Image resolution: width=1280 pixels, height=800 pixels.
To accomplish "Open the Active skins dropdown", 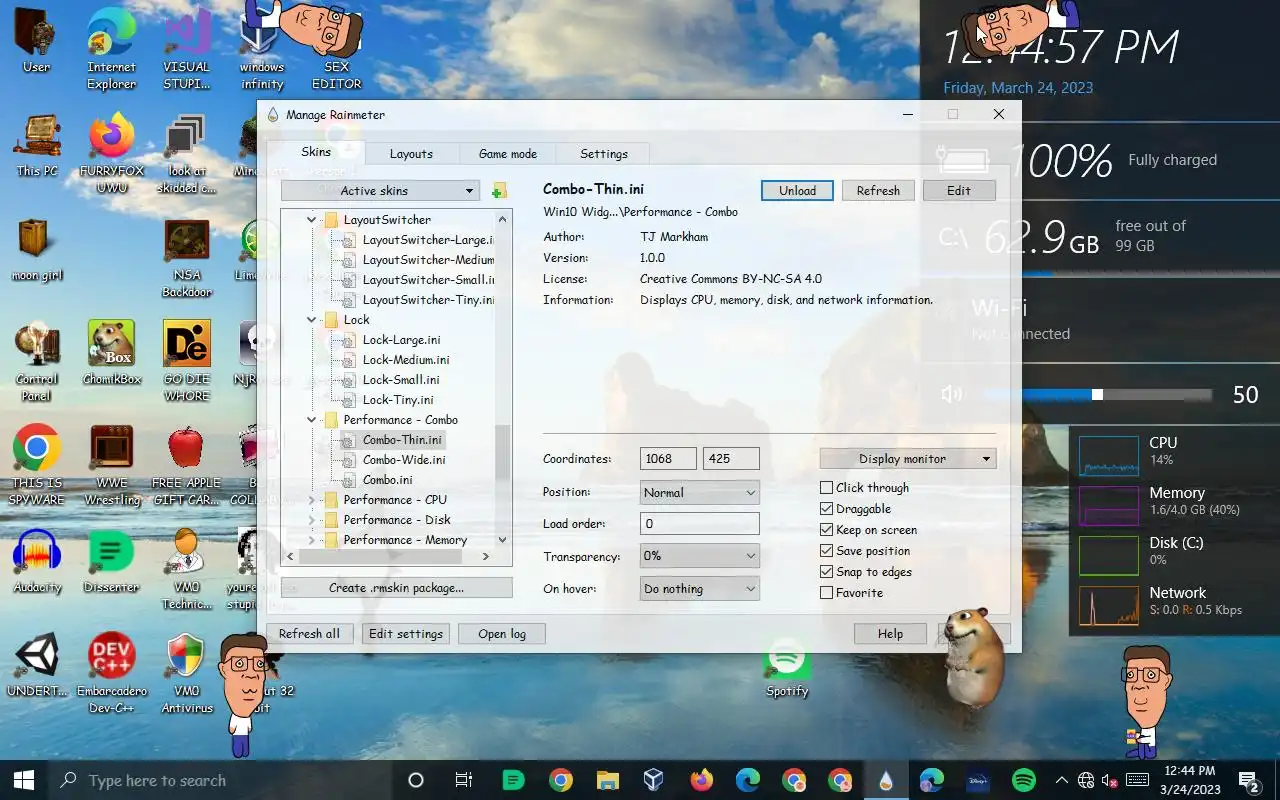I will point(380,191).
